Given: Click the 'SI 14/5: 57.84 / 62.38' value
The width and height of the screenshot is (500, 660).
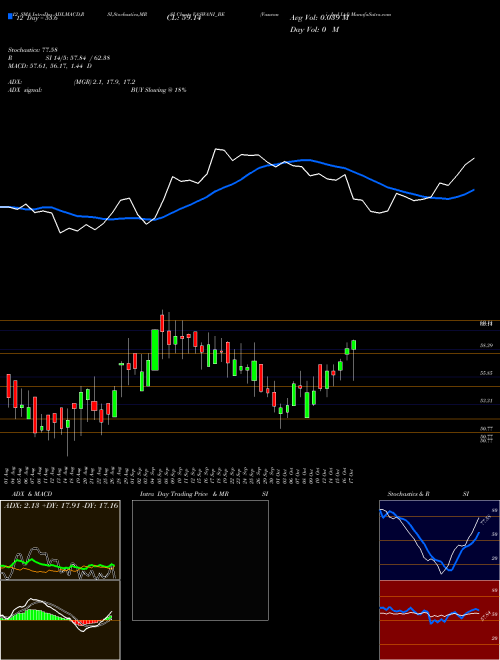Looking at the screenshot, I should 78,58.
